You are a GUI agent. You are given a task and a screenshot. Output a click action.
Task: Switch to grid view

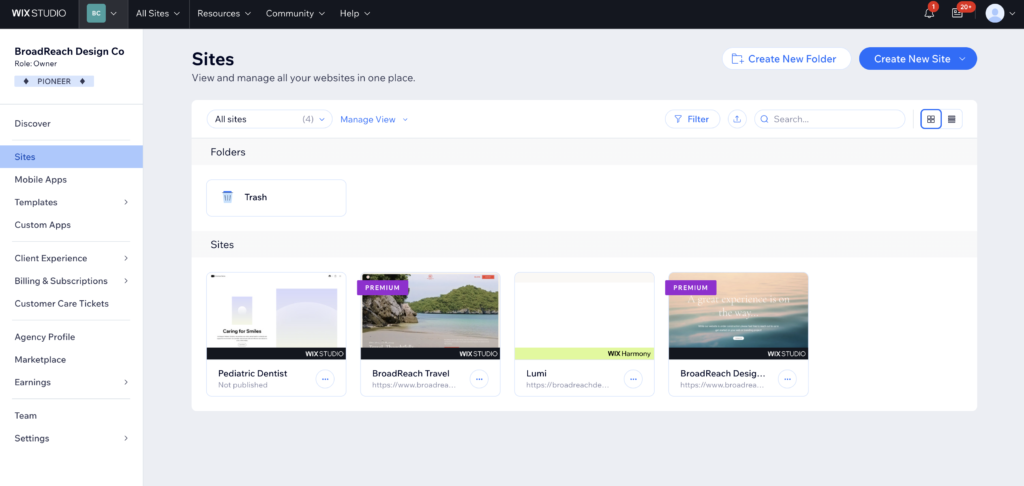tap(931, 120)
